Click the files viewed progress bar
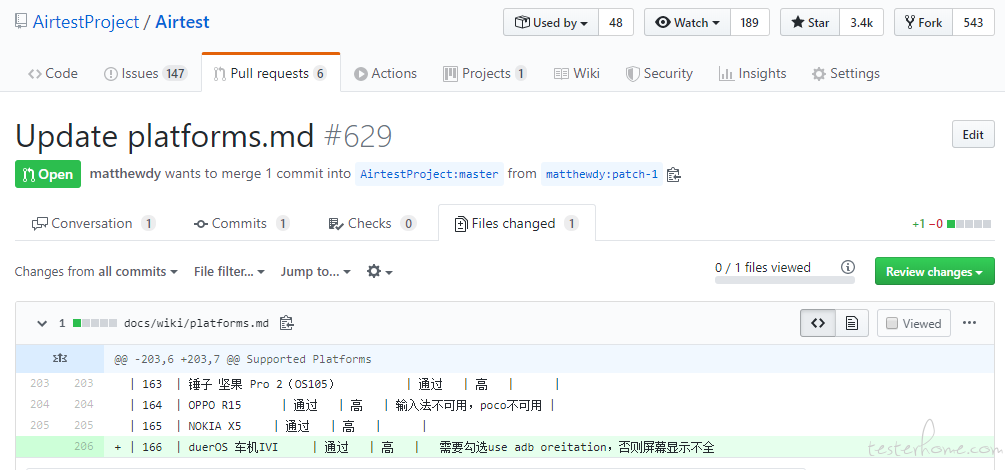Image resolution: width=1005 pixels, height=470 pixels. (785, 280)
